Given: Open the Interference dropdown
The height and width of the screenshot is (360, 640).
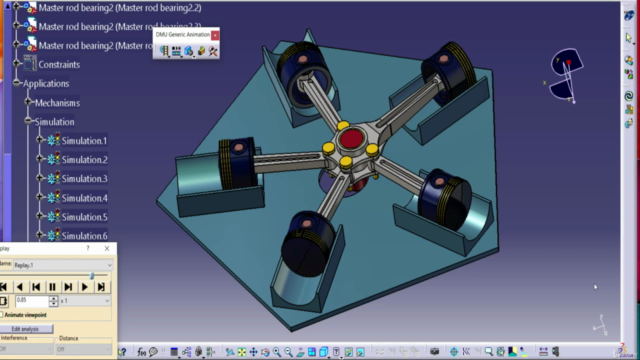Looking at the screenshot, I should coord(26,349).
